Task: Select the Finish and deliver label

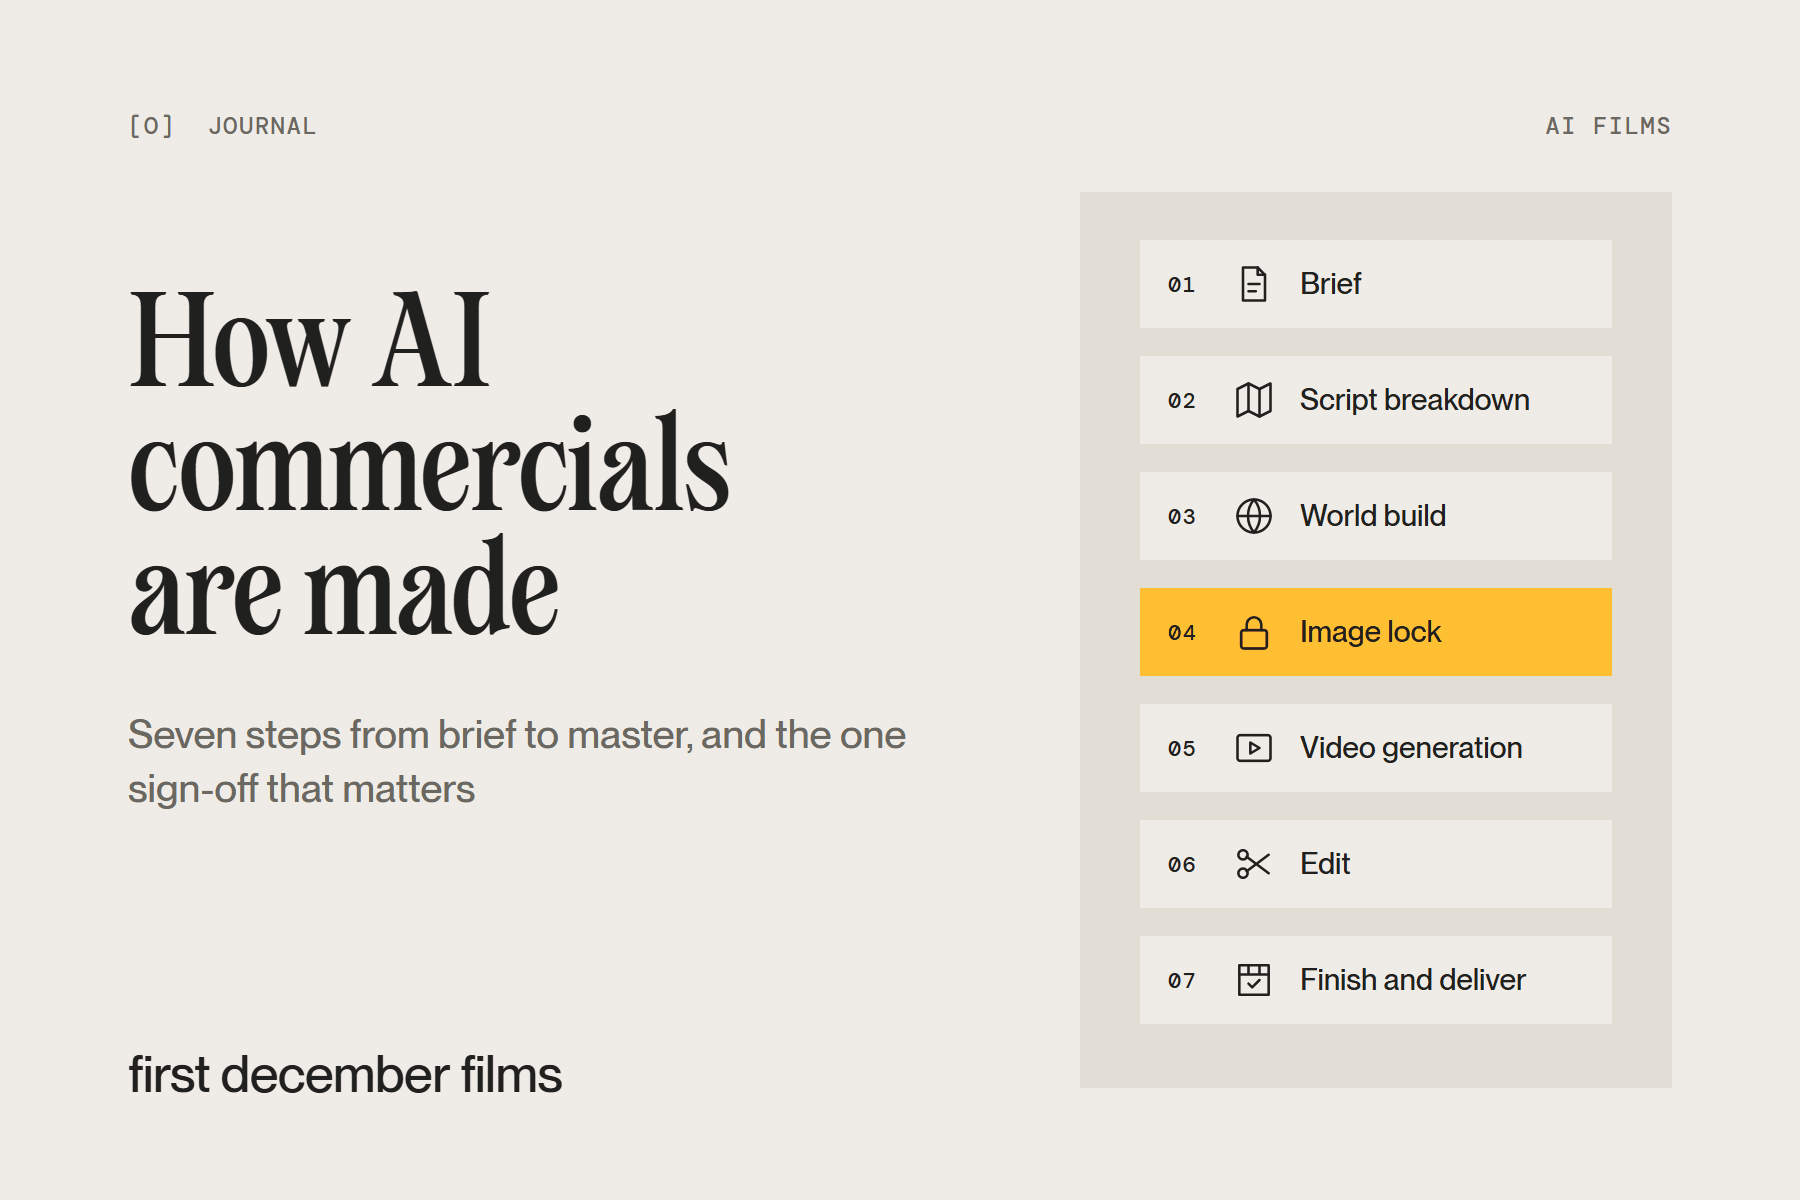Action: click(x=1412, y=980)
